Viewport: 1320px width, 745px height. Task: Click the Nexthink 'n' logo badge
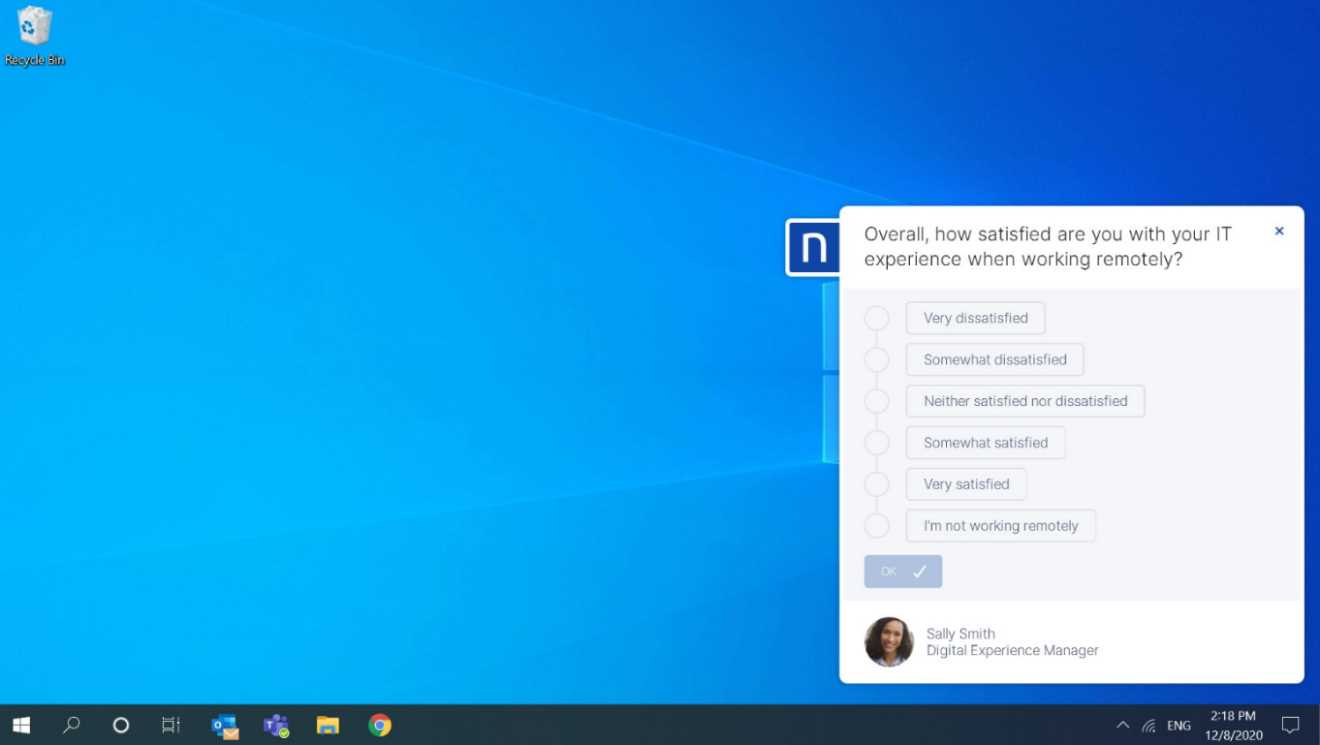[813, 247]
